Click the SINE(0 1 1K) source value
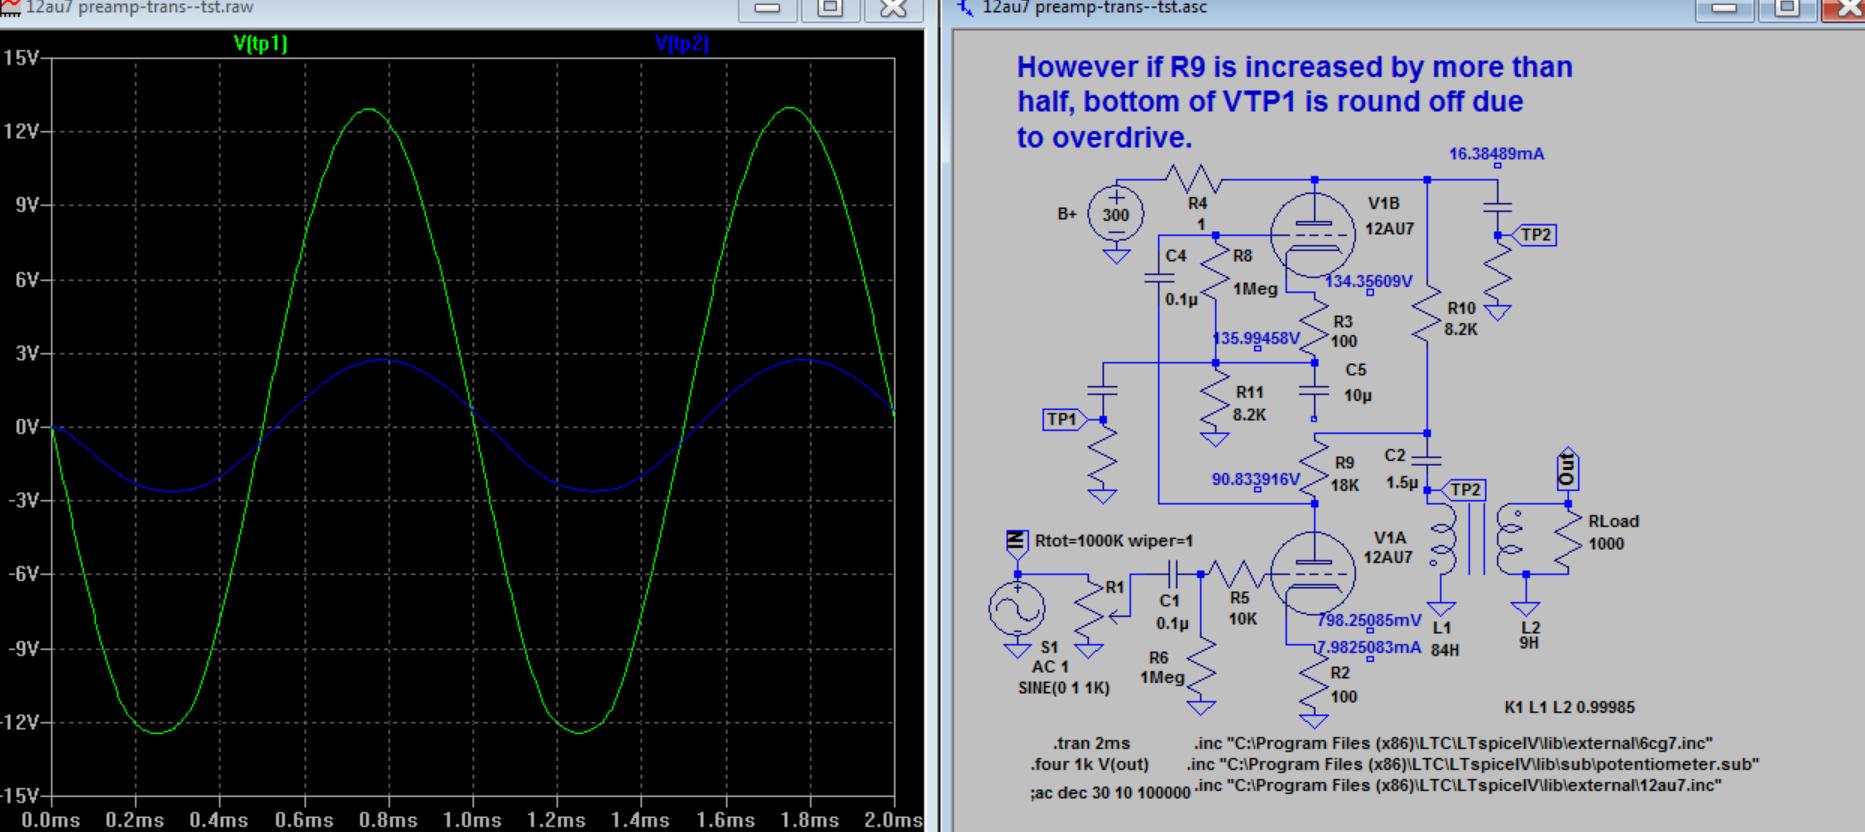 point(1064,688)
